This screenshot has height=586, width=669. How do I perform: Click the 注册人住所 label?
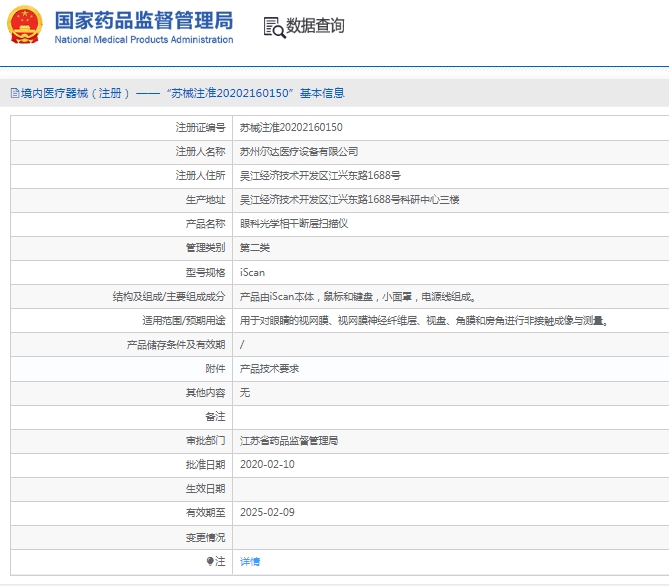pos(200,175)
